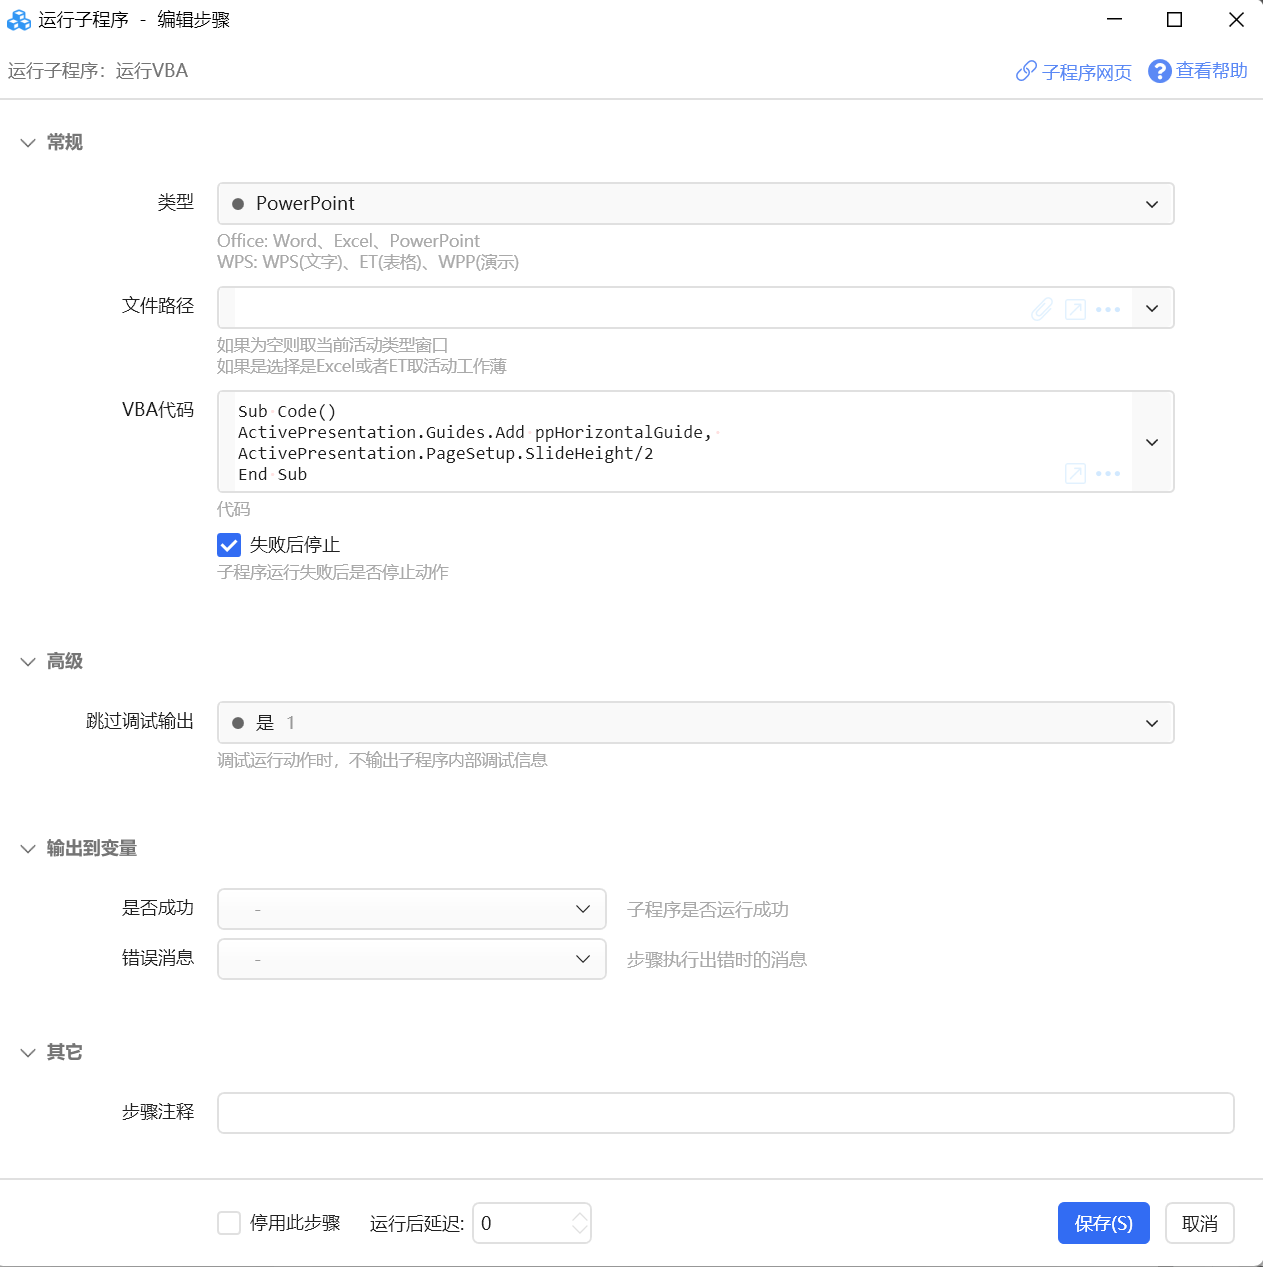The width and height of the screenshot is (1263, 1267).
Task: Click the Office: Word、Excel、PowerPoint hint text
Action: point(348,241)
